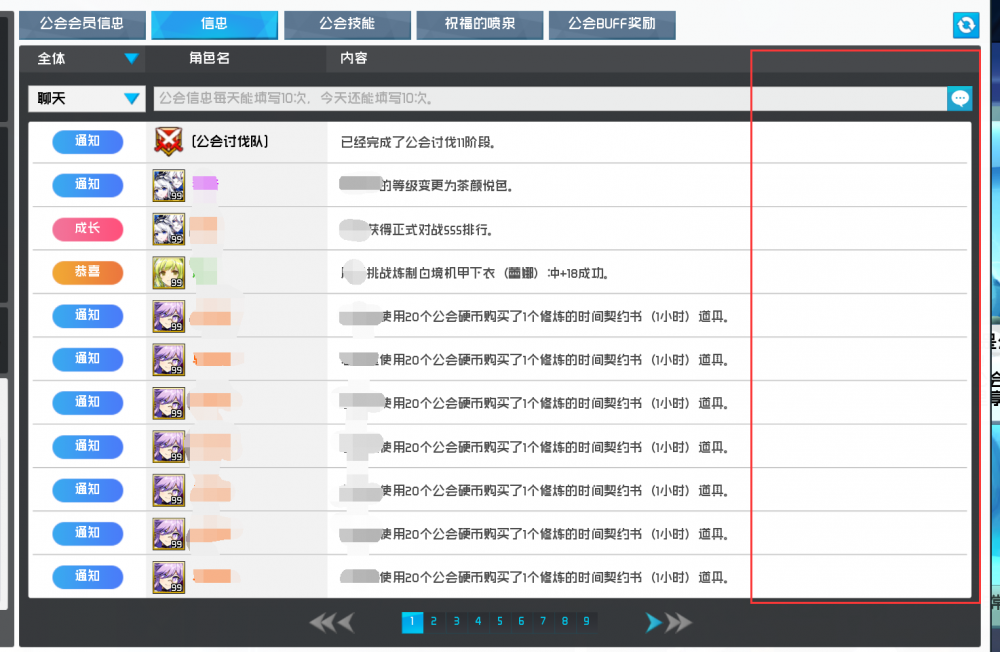Switch to the 祝福的喷泉 tab
1000x652 pixels.
pos(480,25)
